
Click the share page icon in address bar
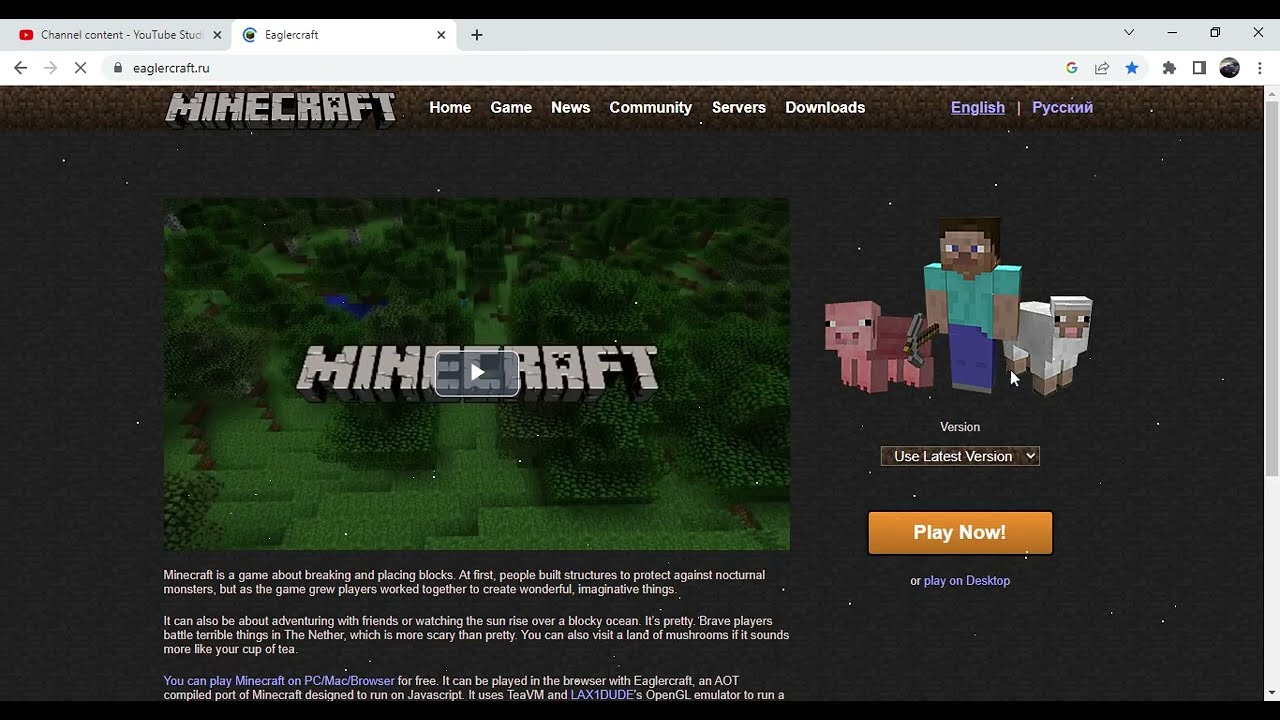click(x=1102, y=68)
